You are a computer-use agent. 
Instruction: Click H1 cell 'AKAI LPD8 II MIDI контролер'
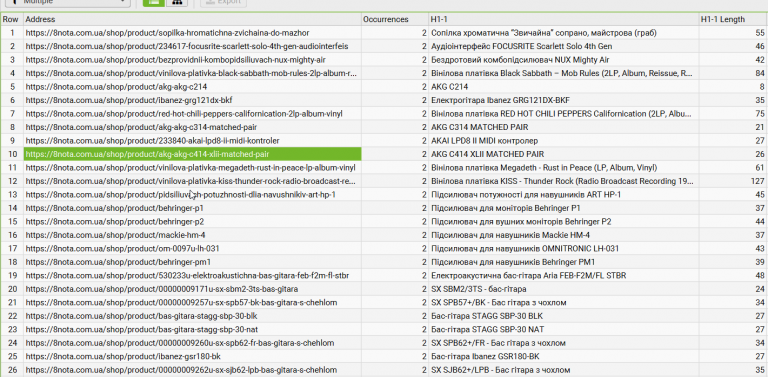563,141
